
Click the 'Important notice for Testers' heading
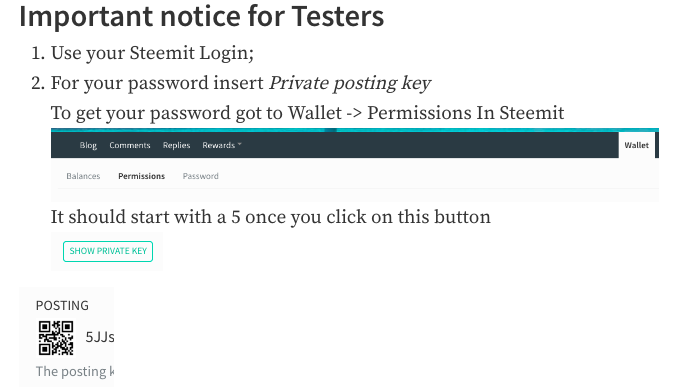[201, 16]
